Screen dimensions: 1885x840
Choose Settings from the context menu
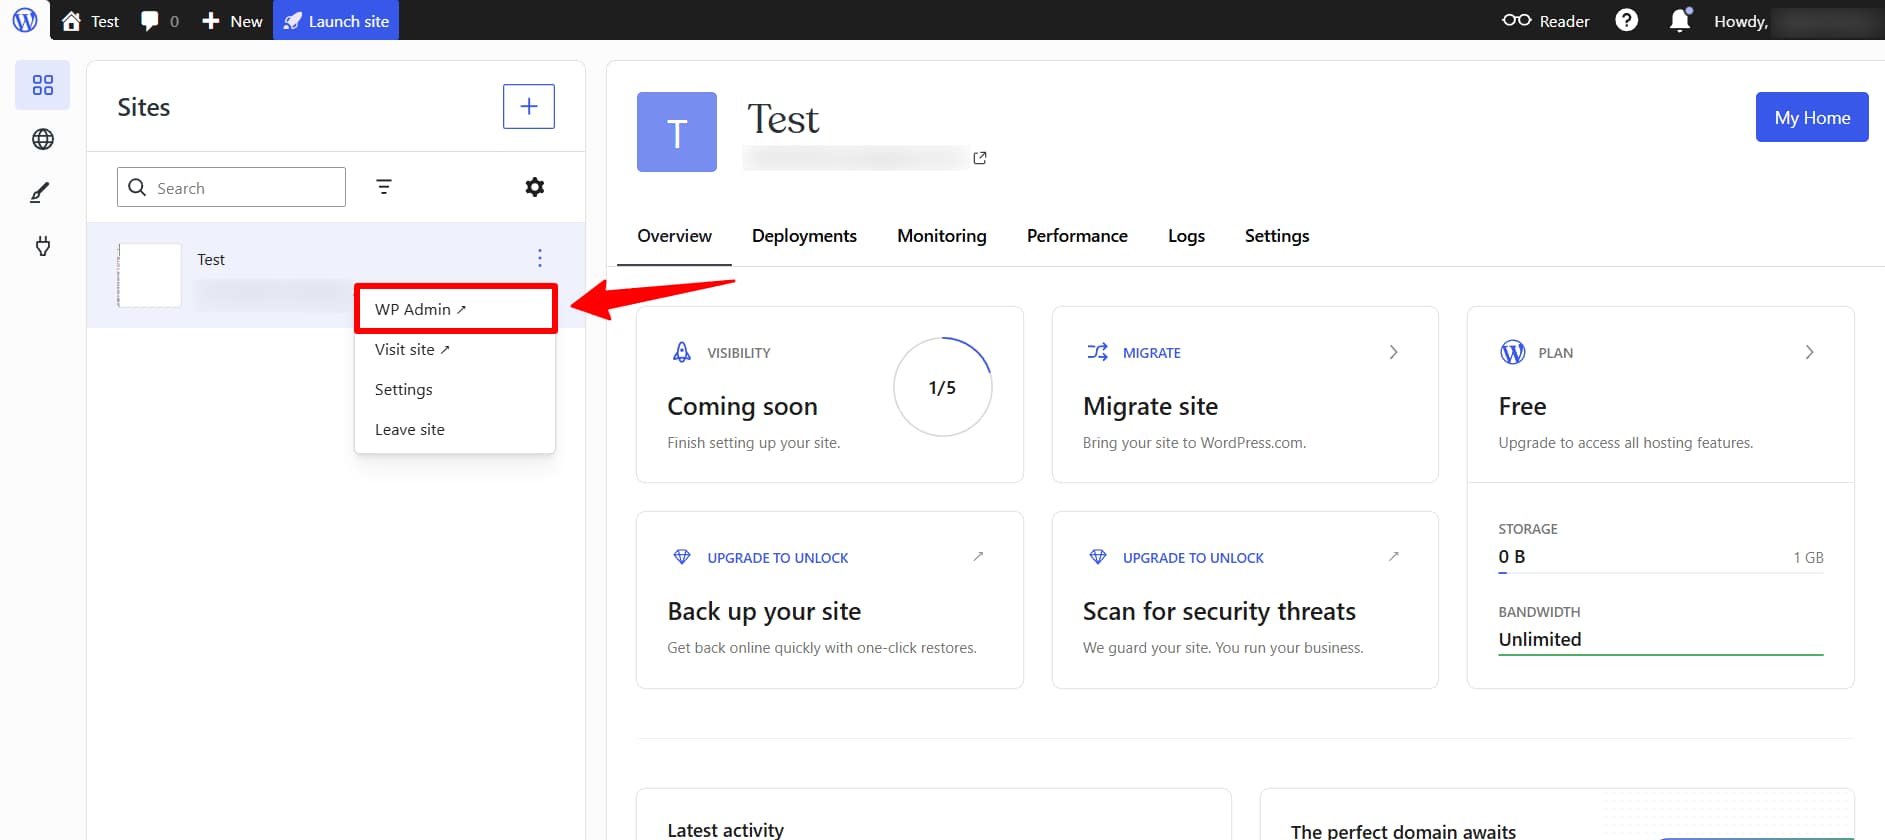tap(455, 389)
